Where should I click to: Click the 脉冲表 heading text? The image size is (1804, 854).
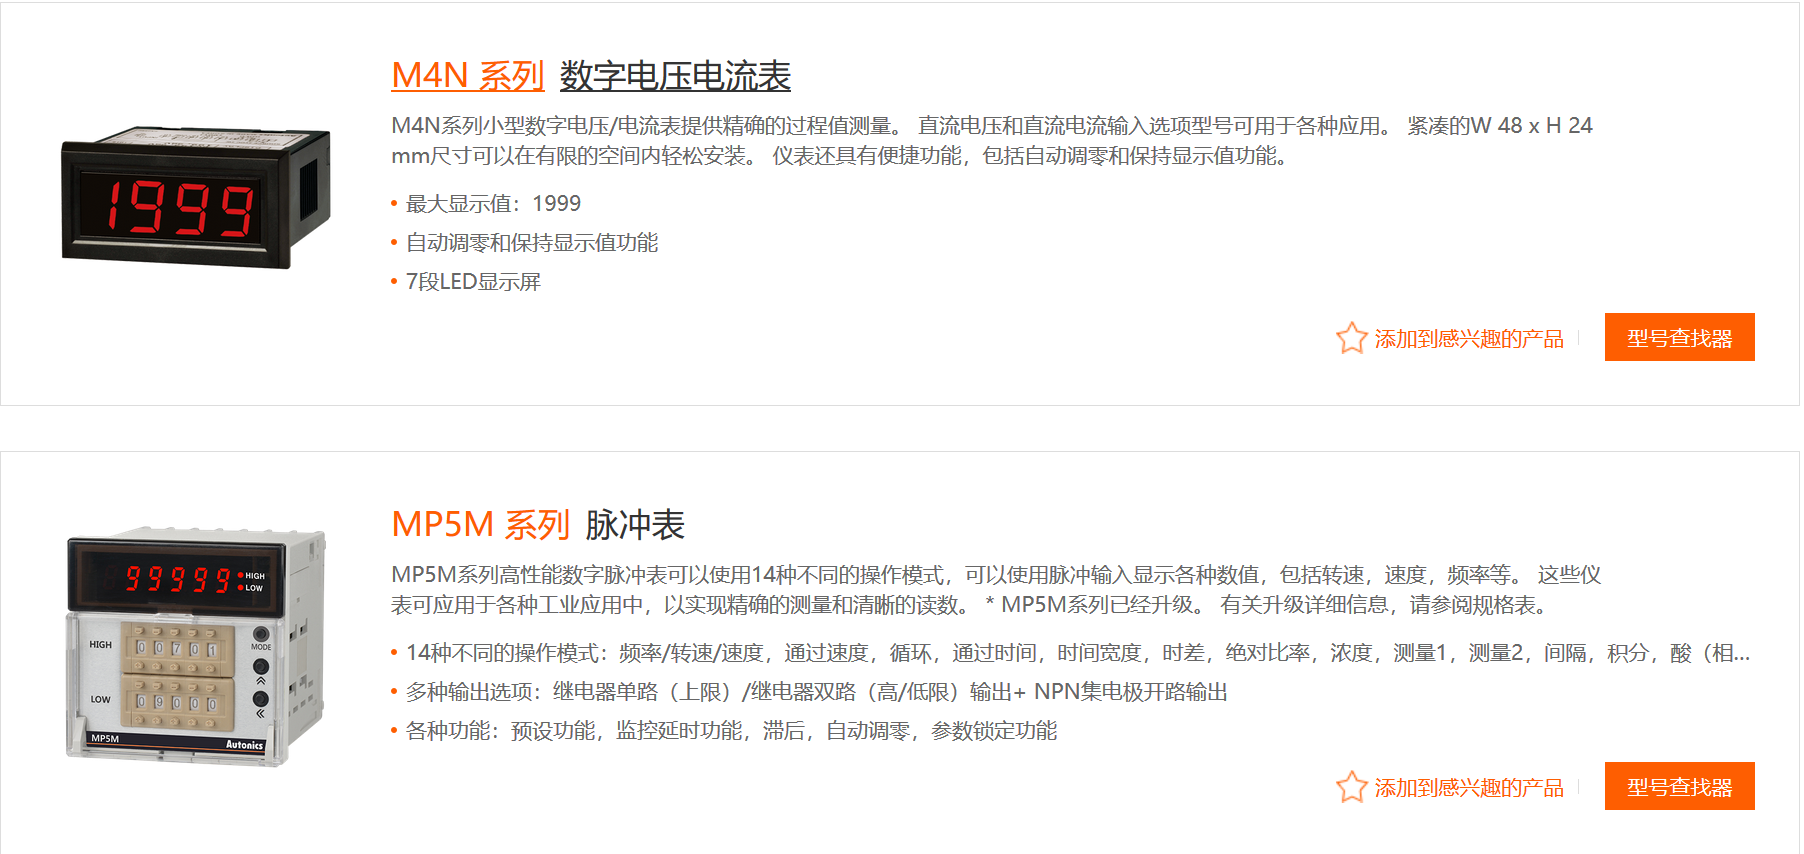[635, 525]
